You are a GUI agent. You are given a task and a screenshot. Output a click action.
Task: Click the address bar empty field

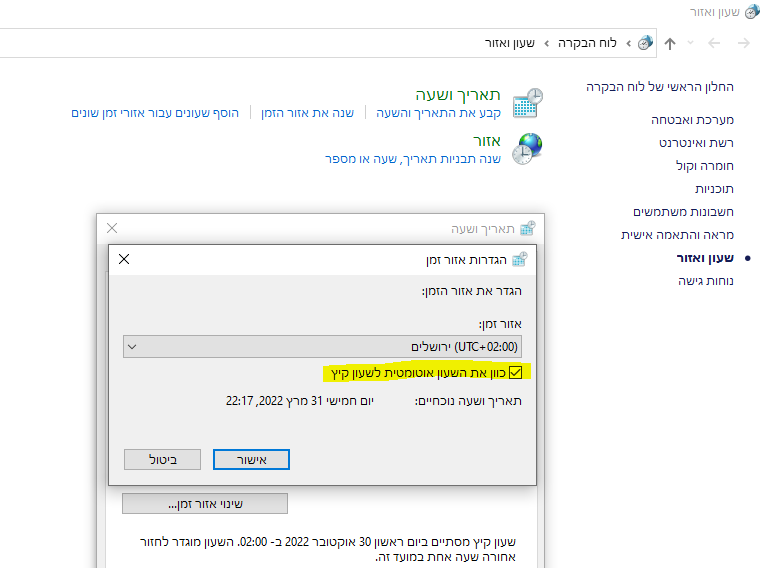click(x=241, y=43)
